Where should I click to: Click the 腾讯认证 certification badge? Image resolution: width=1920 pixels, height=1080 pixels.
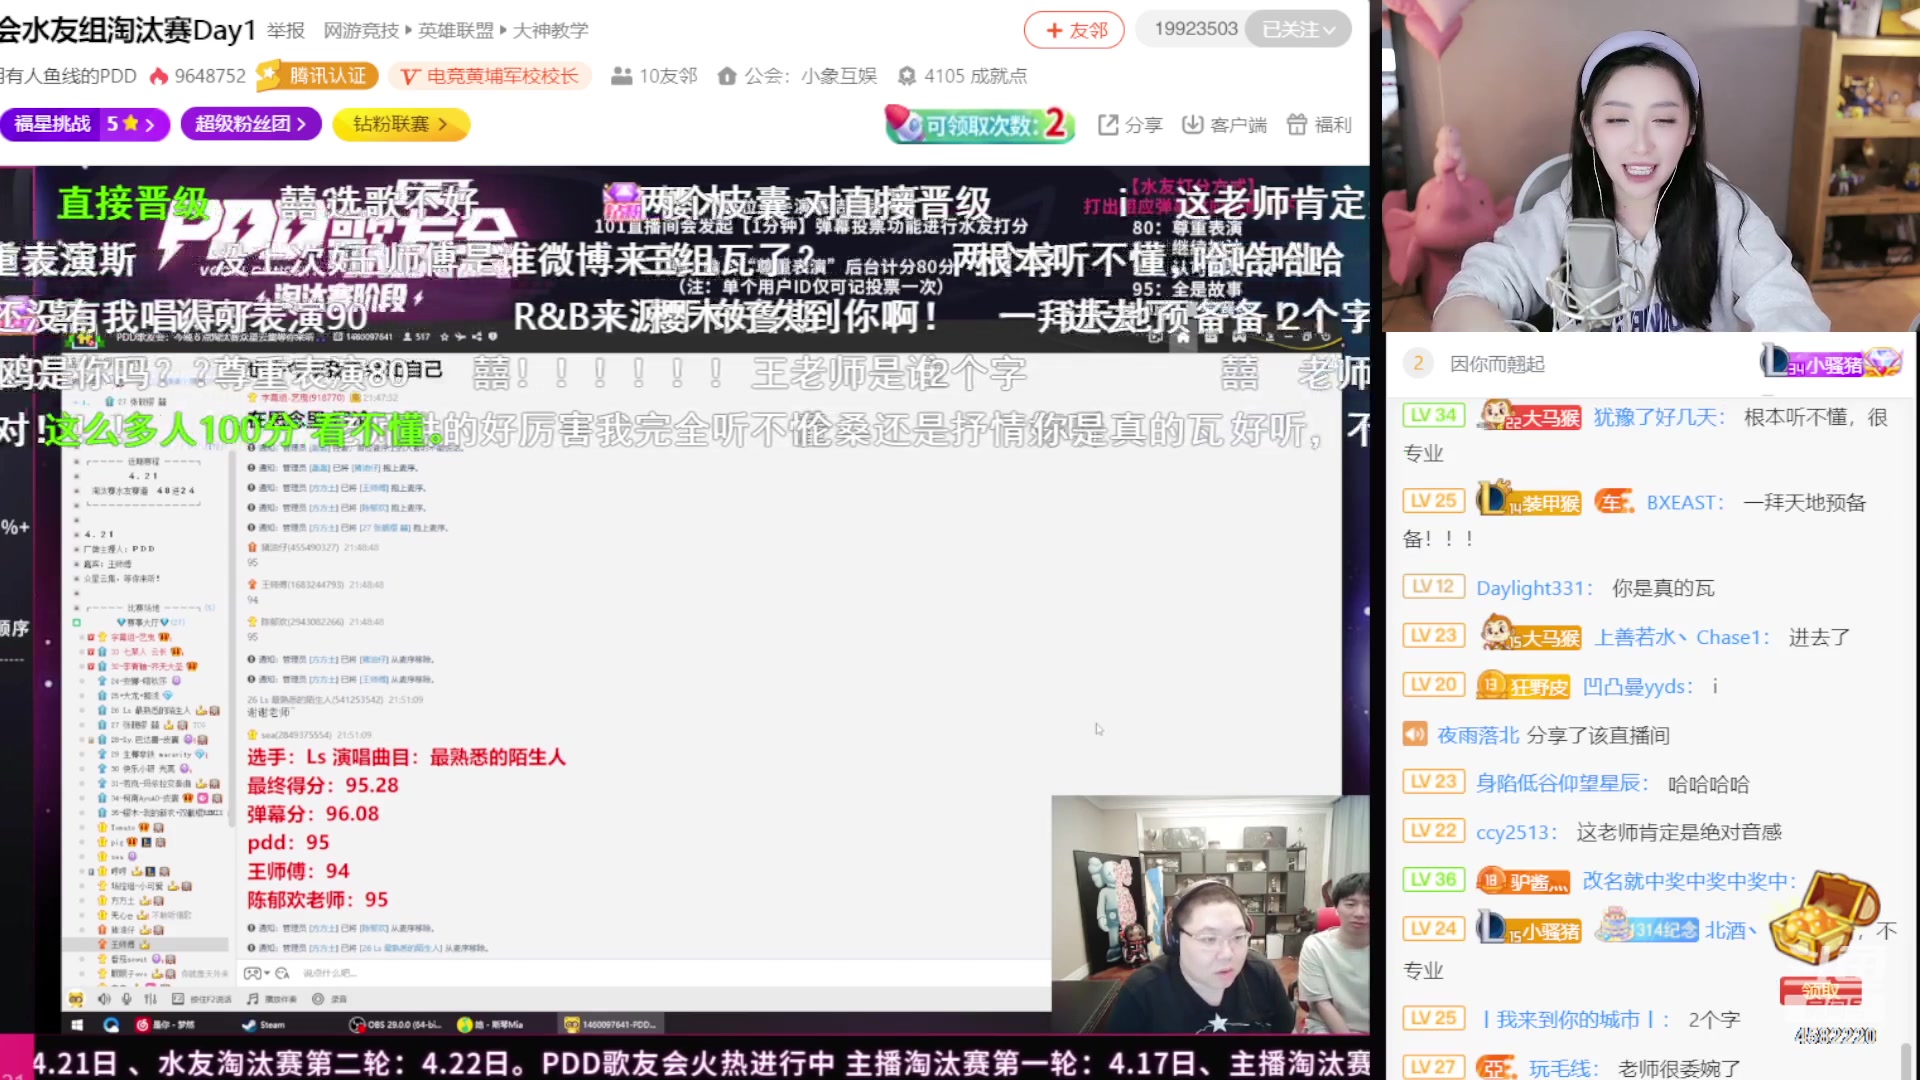[317, 76]
